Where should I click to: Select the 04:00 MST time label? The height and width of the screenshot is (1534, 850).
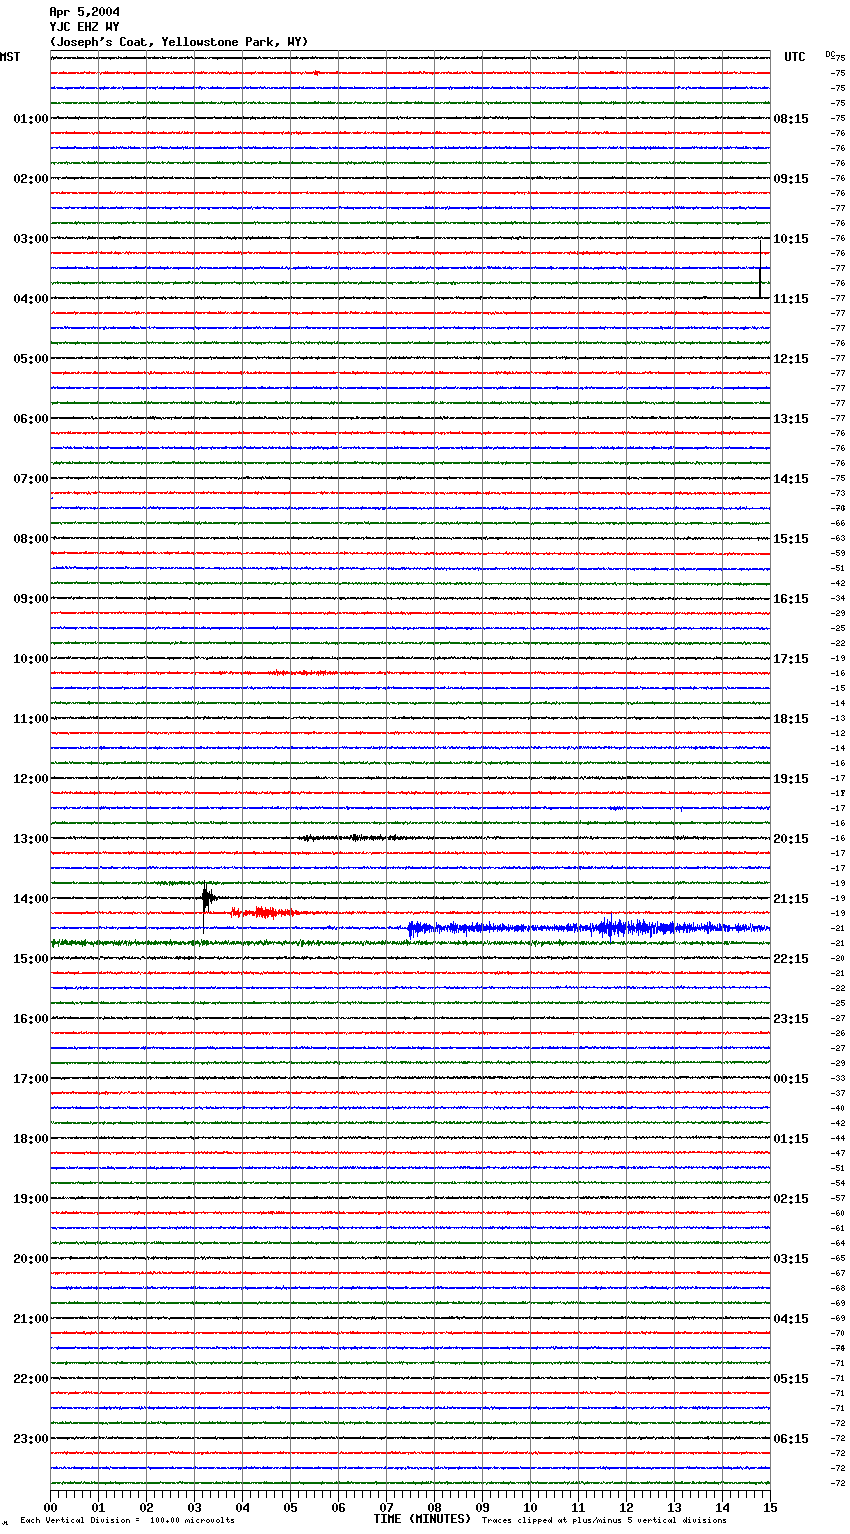31,299
